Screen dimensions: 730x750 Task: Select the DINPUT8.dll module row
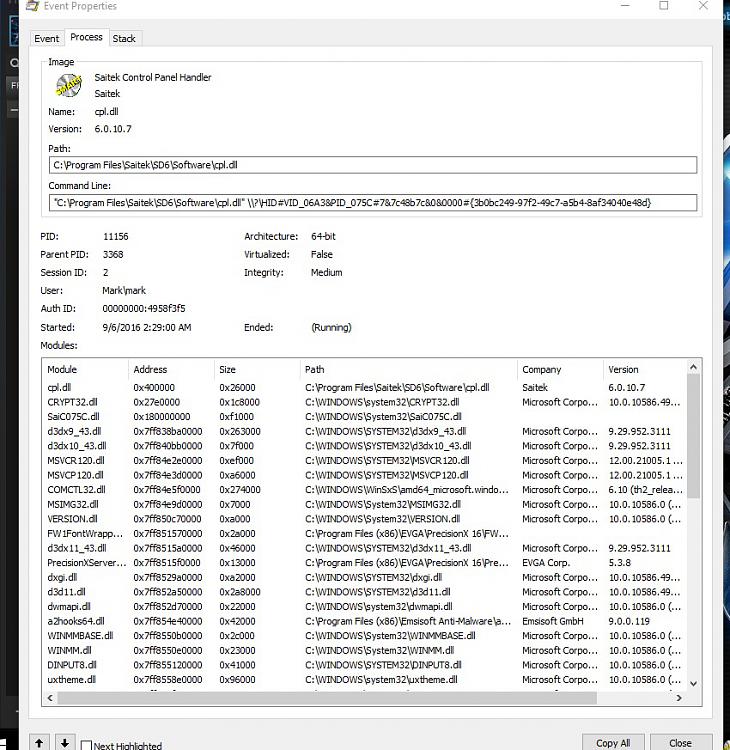point(365,665)
